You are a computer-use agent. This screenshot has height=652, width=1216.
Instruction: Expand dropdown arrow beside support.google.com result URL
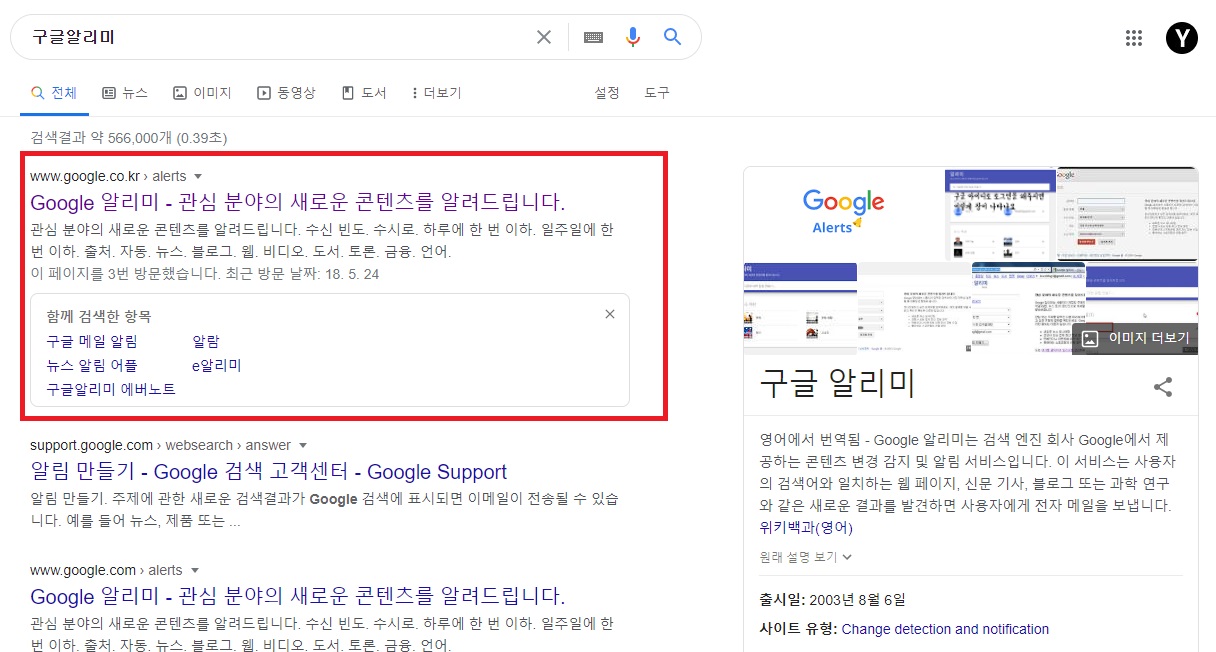(x=303, y=446)
